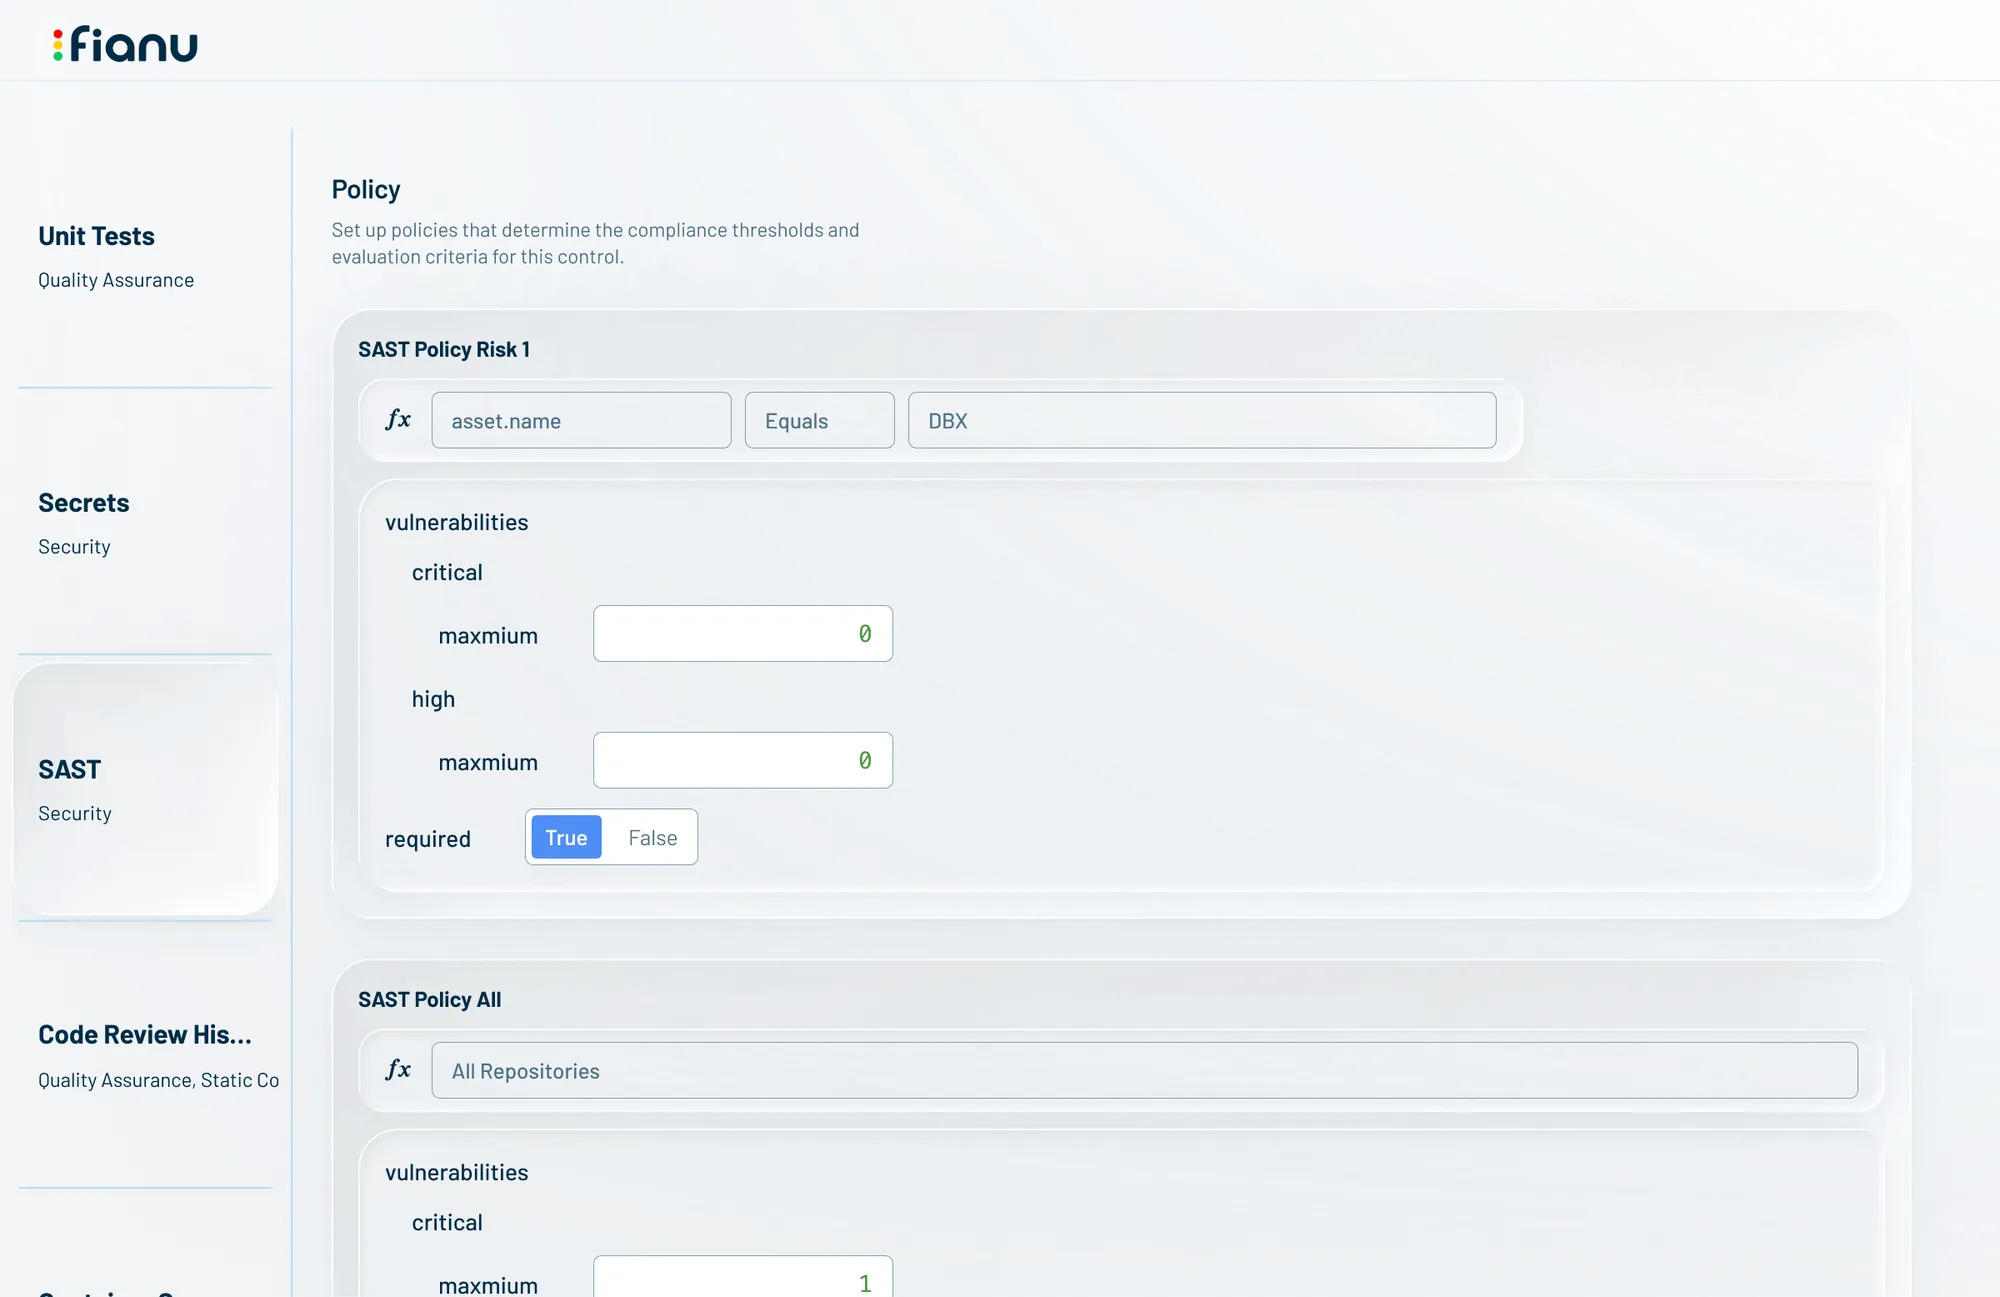2000x1297 pixels.
Task: Click the fx icon in SAST Policy All
Action: pos(398,1070)
